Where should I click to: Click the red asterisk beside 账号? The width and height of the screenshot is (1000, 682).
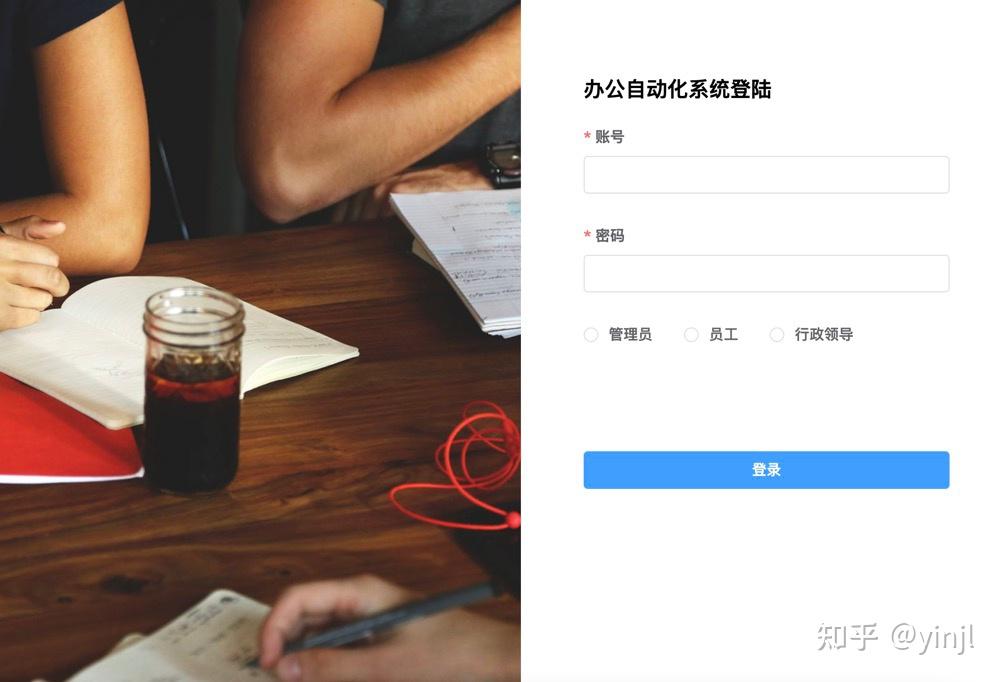click(587, 137)
